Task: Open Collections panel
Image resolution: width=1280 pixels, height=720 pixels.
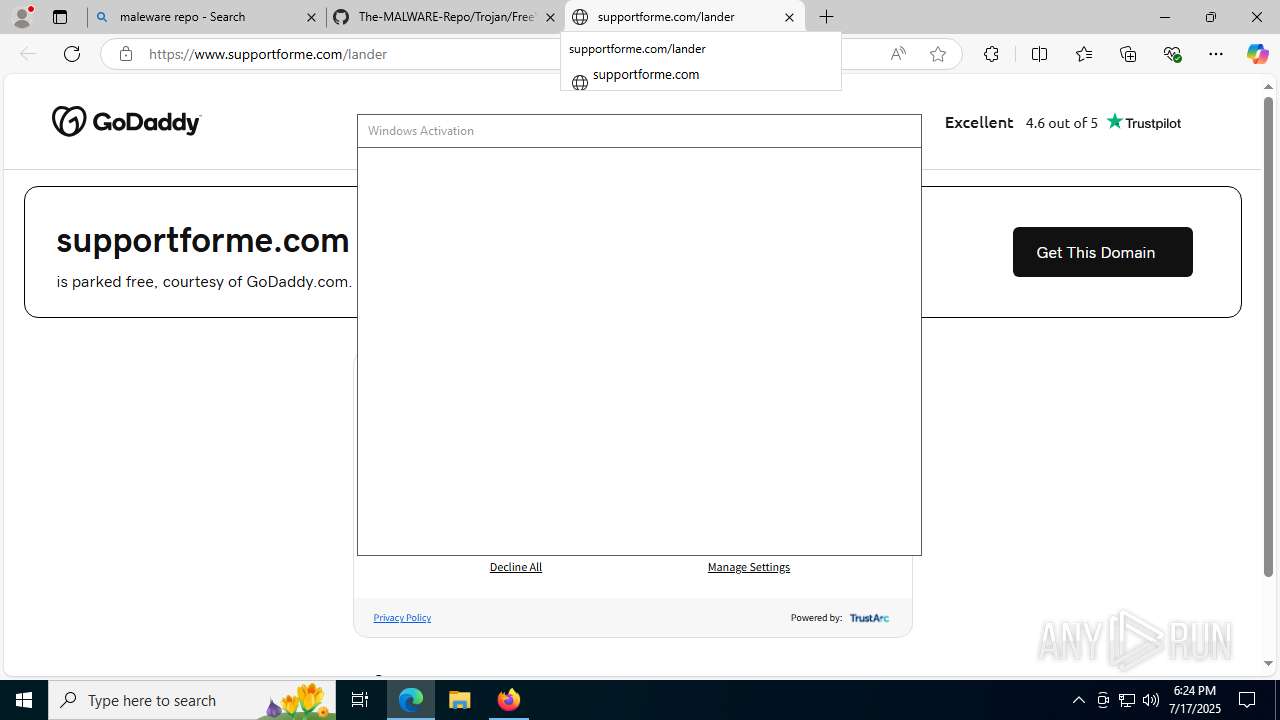Action: [1128, 54]
